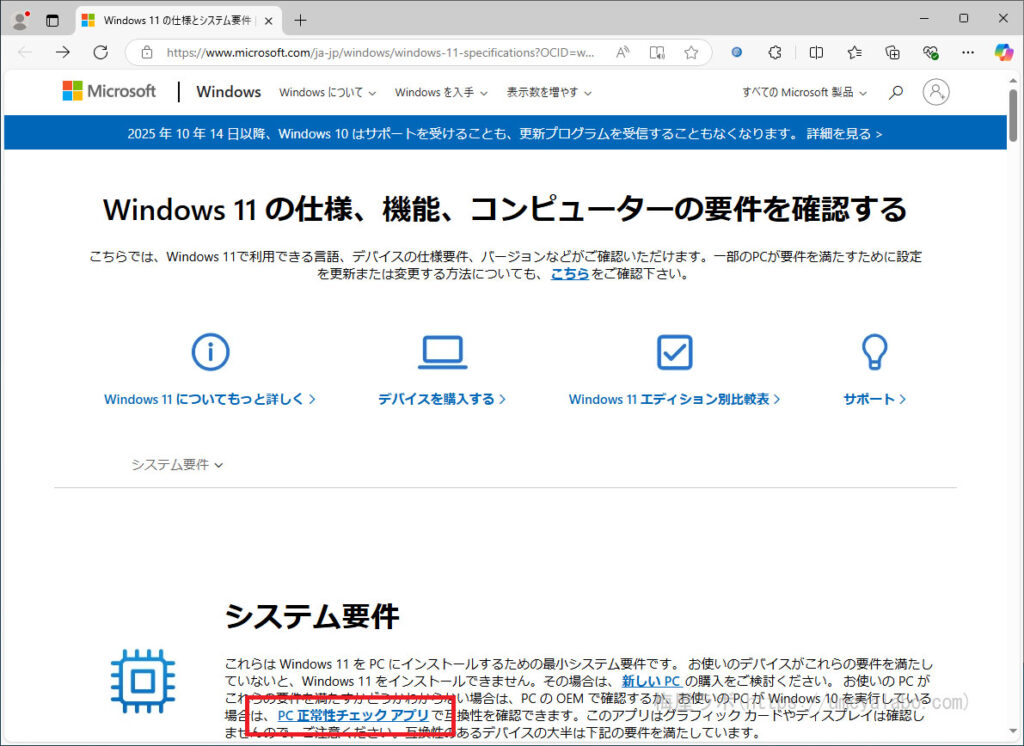This screenshot has width=1024, height=746.
Task: Open the Favorites list icon
Action: pyautogui.click(x=854, y=52)
